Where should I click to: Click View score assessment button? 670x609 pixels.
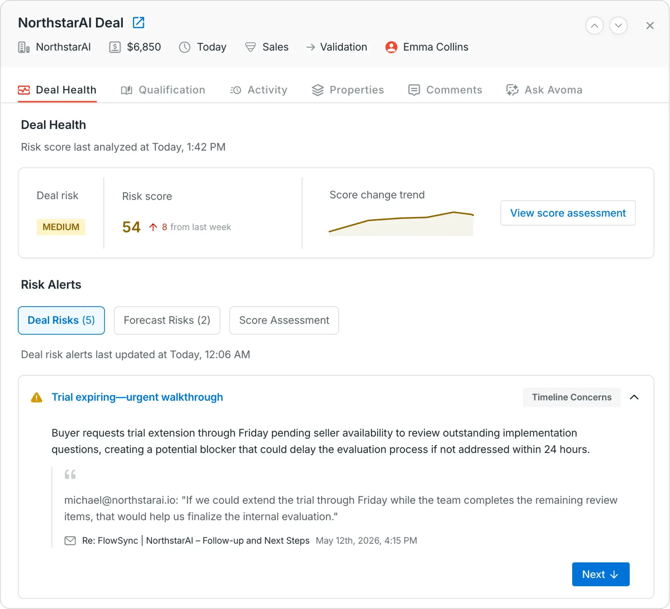[x=568, y=213]
